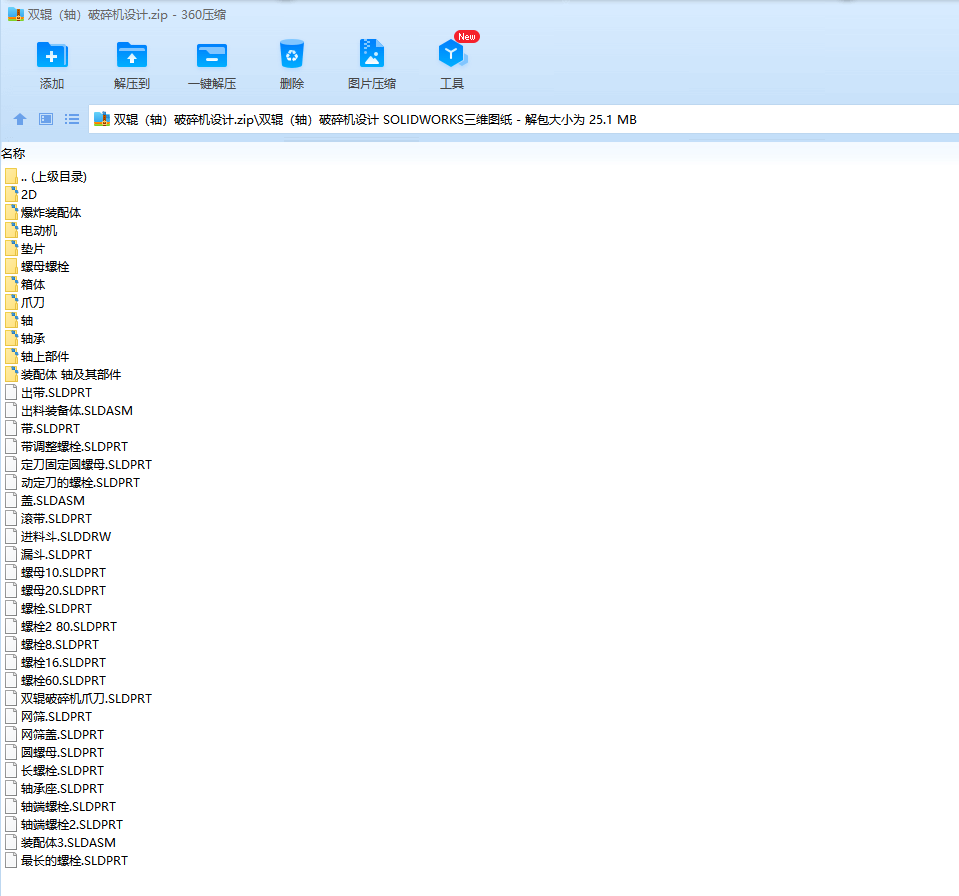Select the file 动定刀的螺栓.SLDPRT
Viewport: 959px width, 896px height.
pyautogui.click(x=72, y=483)
